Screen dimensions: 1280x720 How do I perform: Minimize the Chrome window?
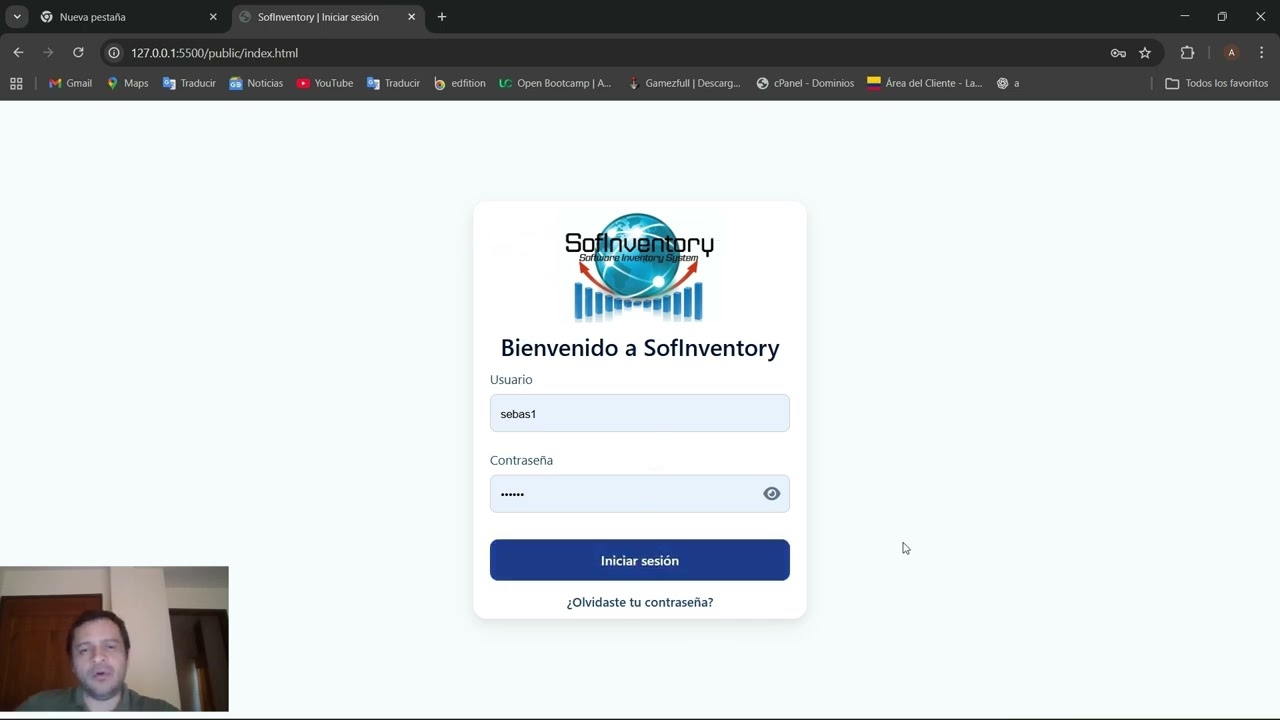[x=1184, y=17]
